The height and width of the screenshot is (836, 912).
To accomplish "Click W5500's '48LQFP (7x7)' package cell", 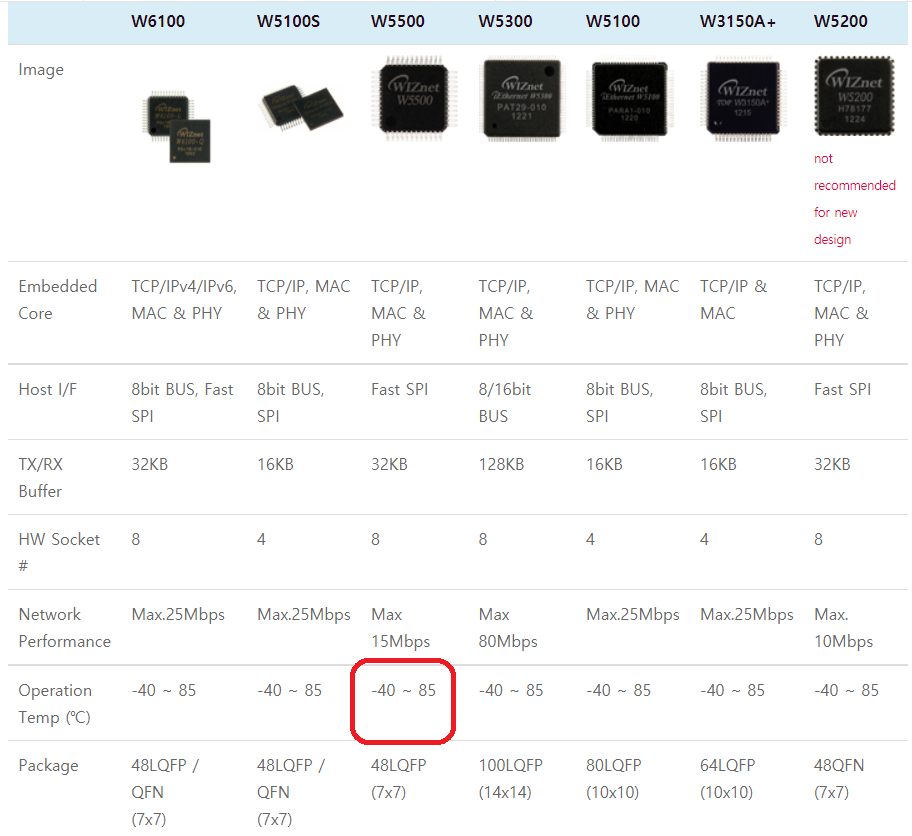I will click(398, 779).
